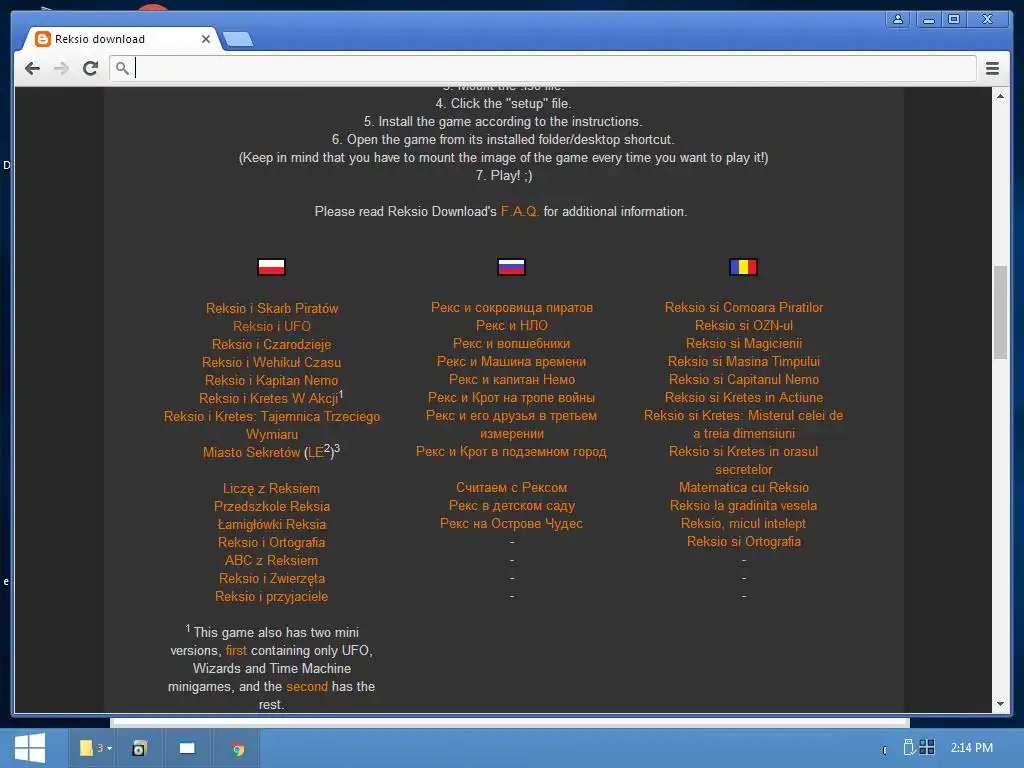This screenshot has height=768, width=1024.
Task: Open Считаем с Рексом link
Action: (511, 488)
